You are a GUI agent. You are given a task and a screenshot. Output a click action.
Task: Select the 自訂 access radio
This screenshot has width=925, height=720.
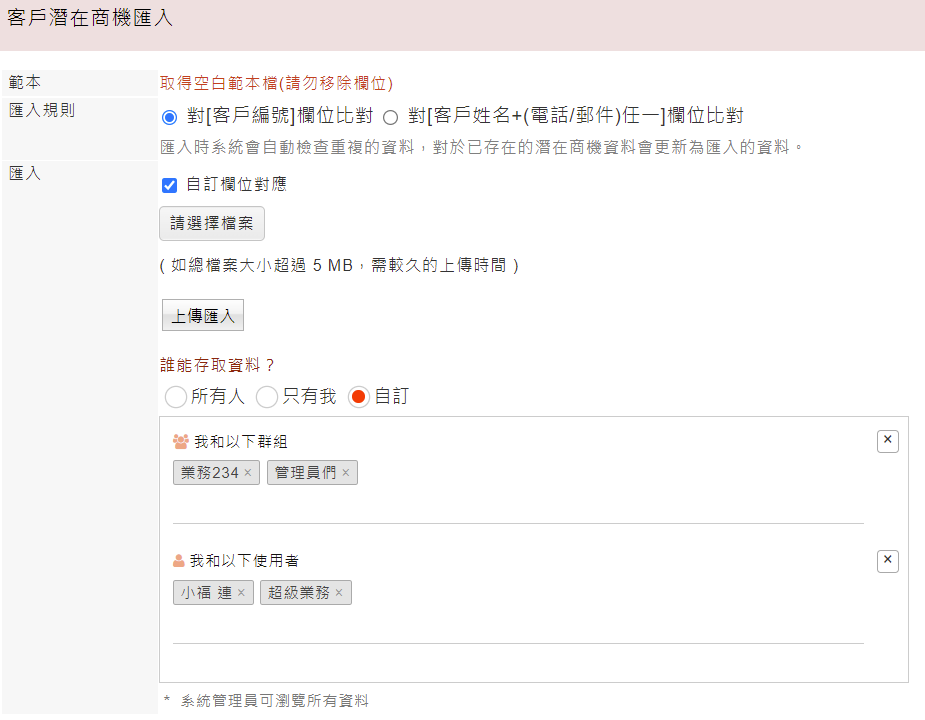[x=359, y=397]
